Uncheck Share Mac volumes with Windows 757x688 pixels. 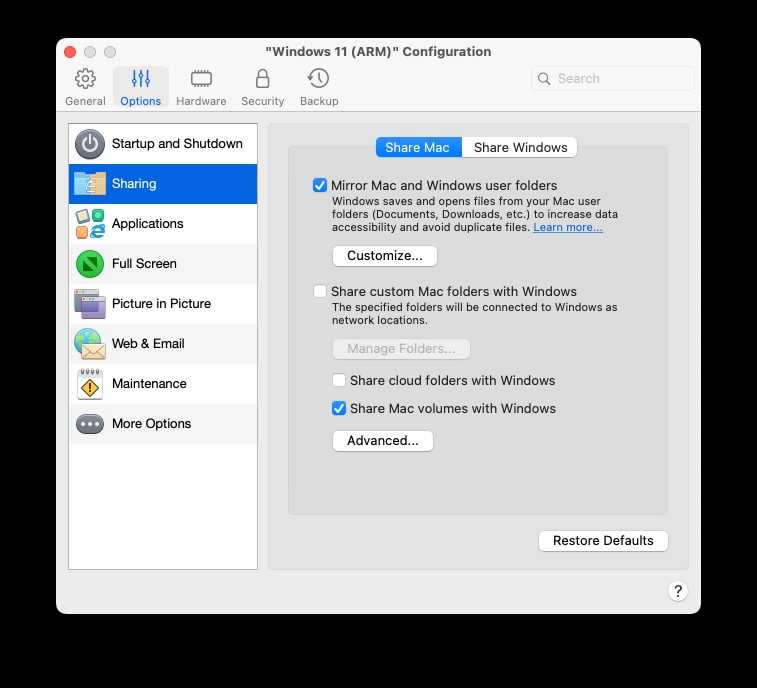339,408
